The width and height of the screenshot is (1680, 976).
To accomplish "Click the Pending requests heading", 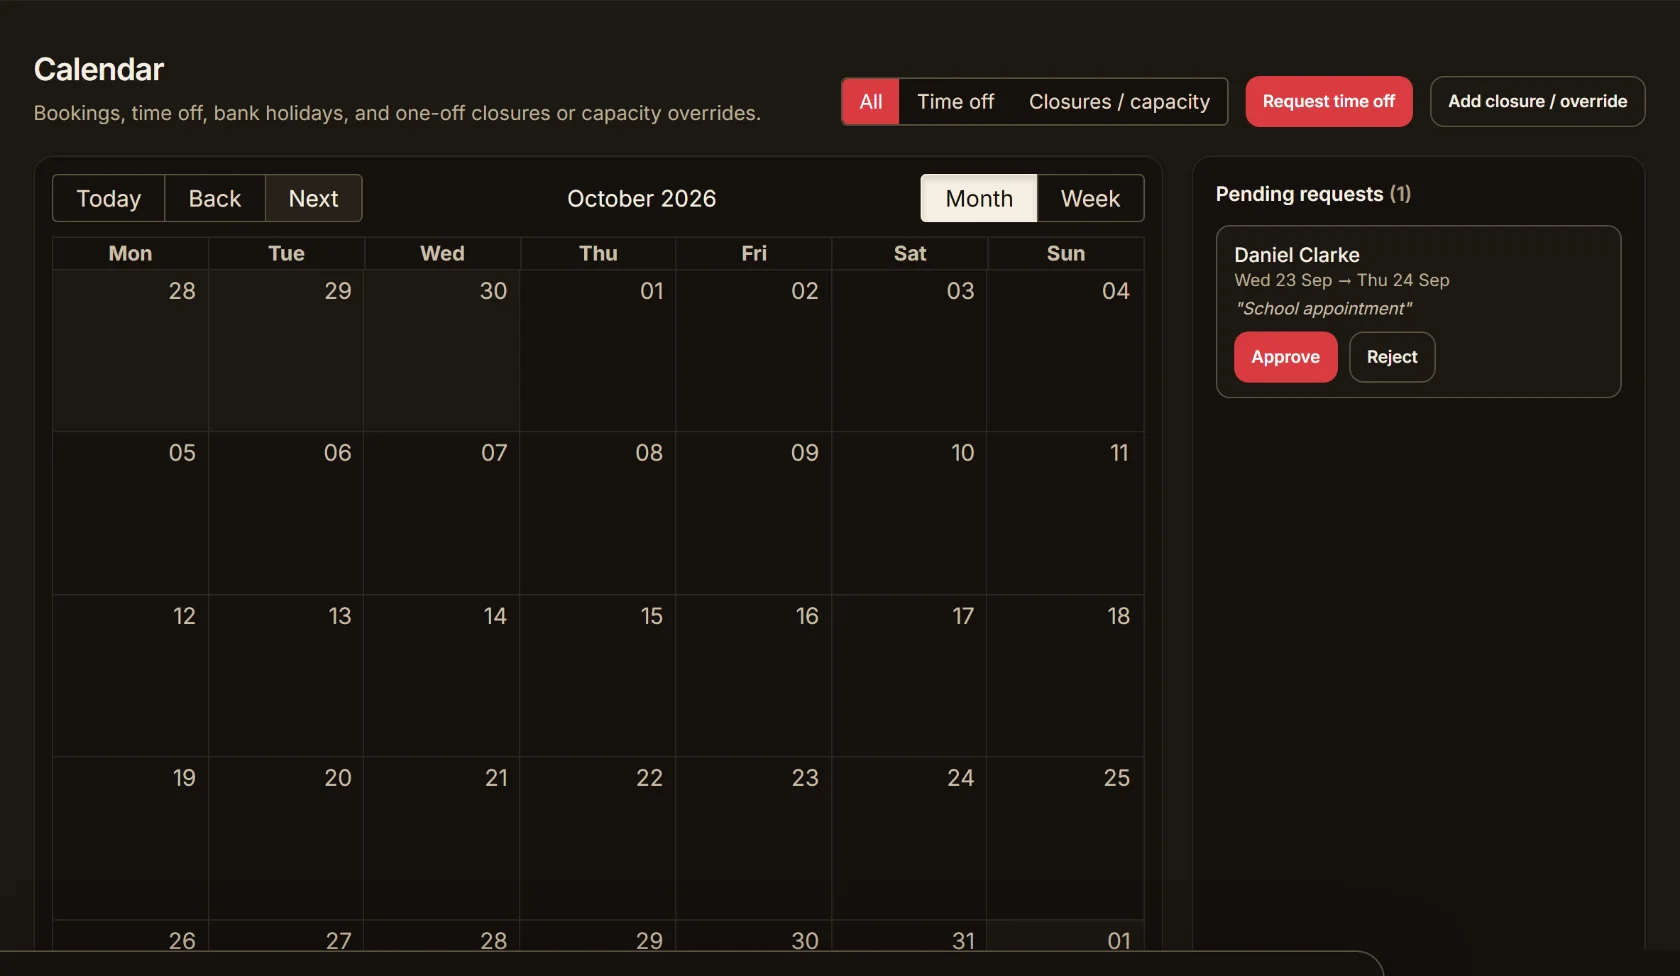I will click(1313, 194).
